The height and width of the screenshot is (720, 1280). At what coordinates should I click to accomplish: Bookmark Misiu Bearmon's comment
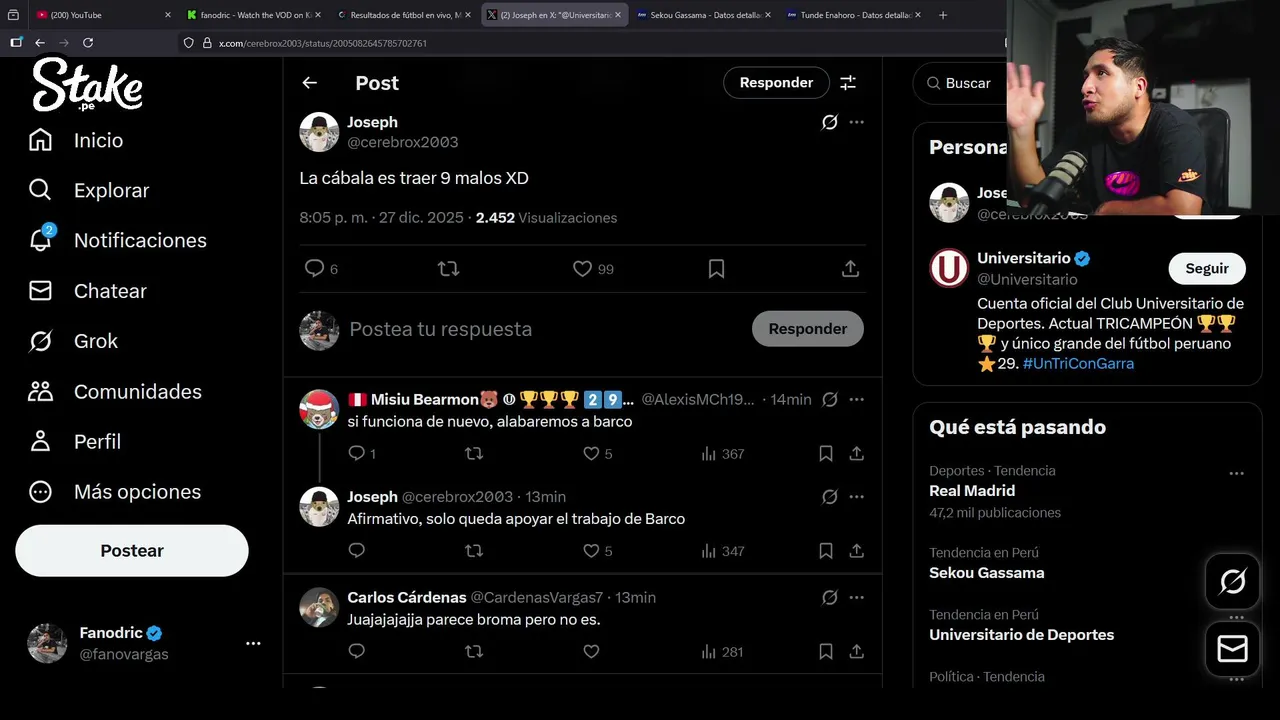pos(826,453)
